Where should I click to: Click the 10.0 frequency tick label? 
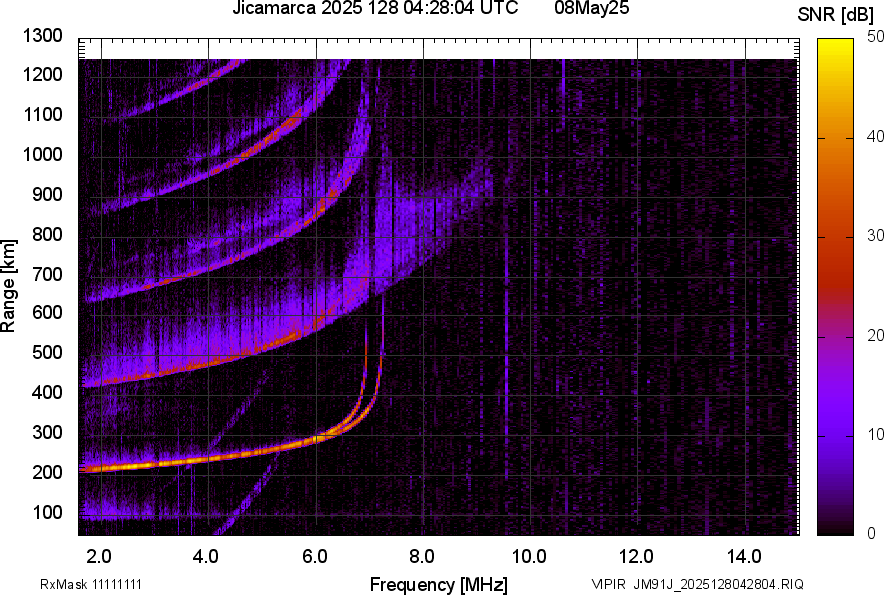point(528,557)
